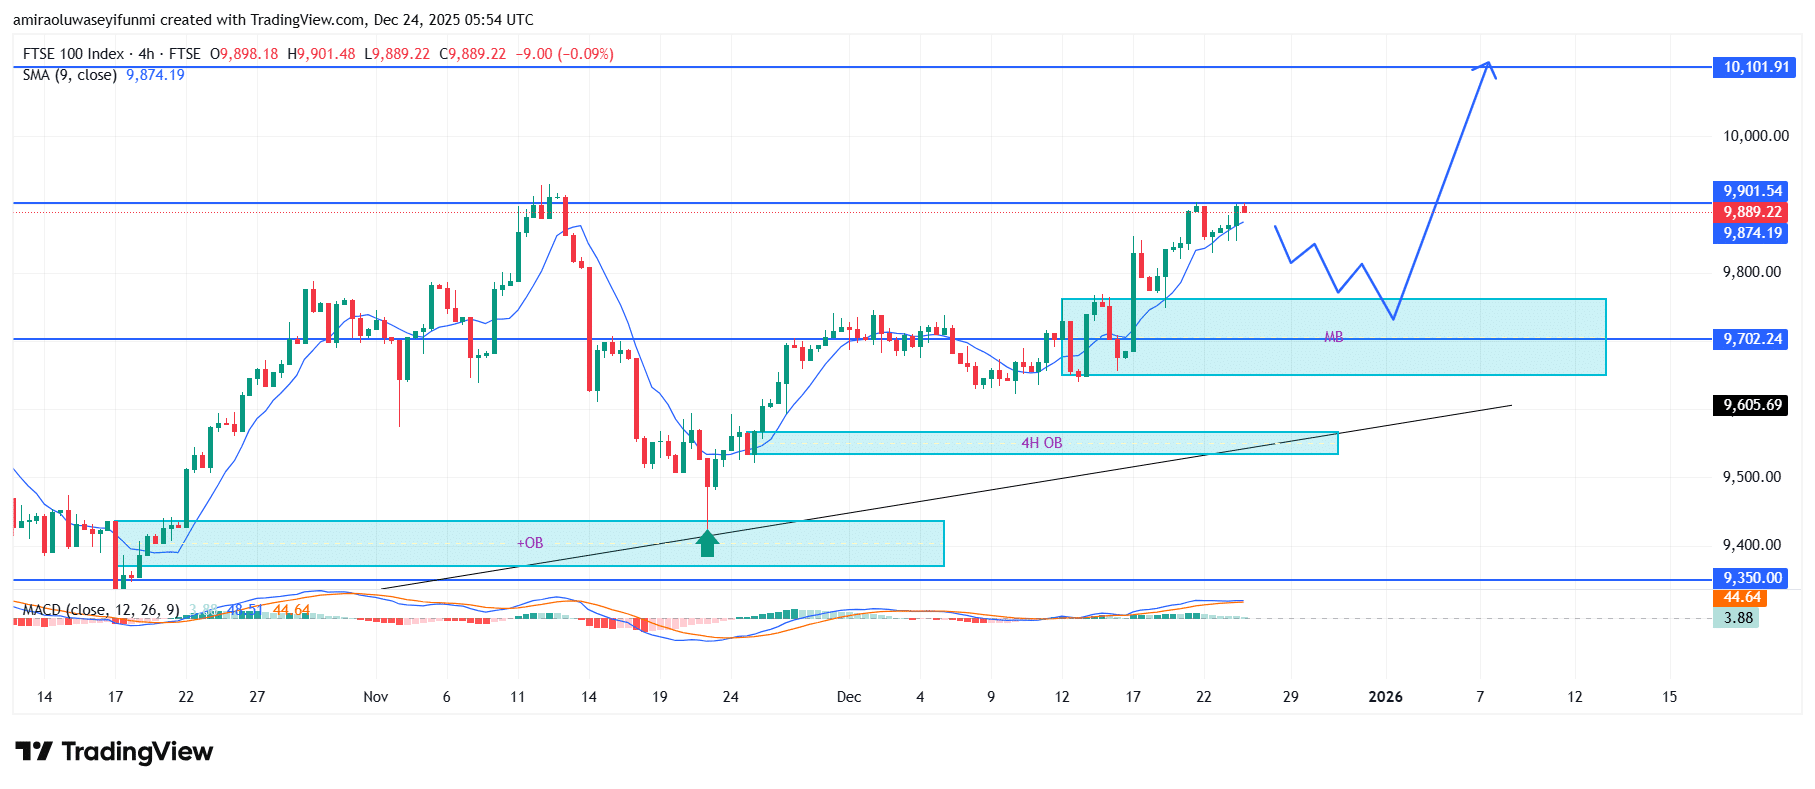
Task: Click the red 9,889.22 current price label
Action: (x=1752, y=212)
